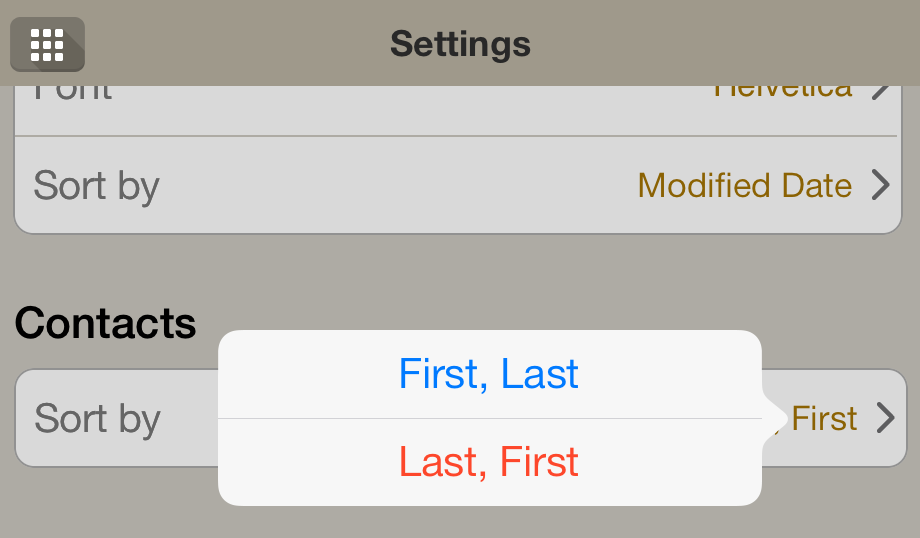Open the grid menu icon in header
The height and width of the screenshot is (538, 920).
coord(48,45)
